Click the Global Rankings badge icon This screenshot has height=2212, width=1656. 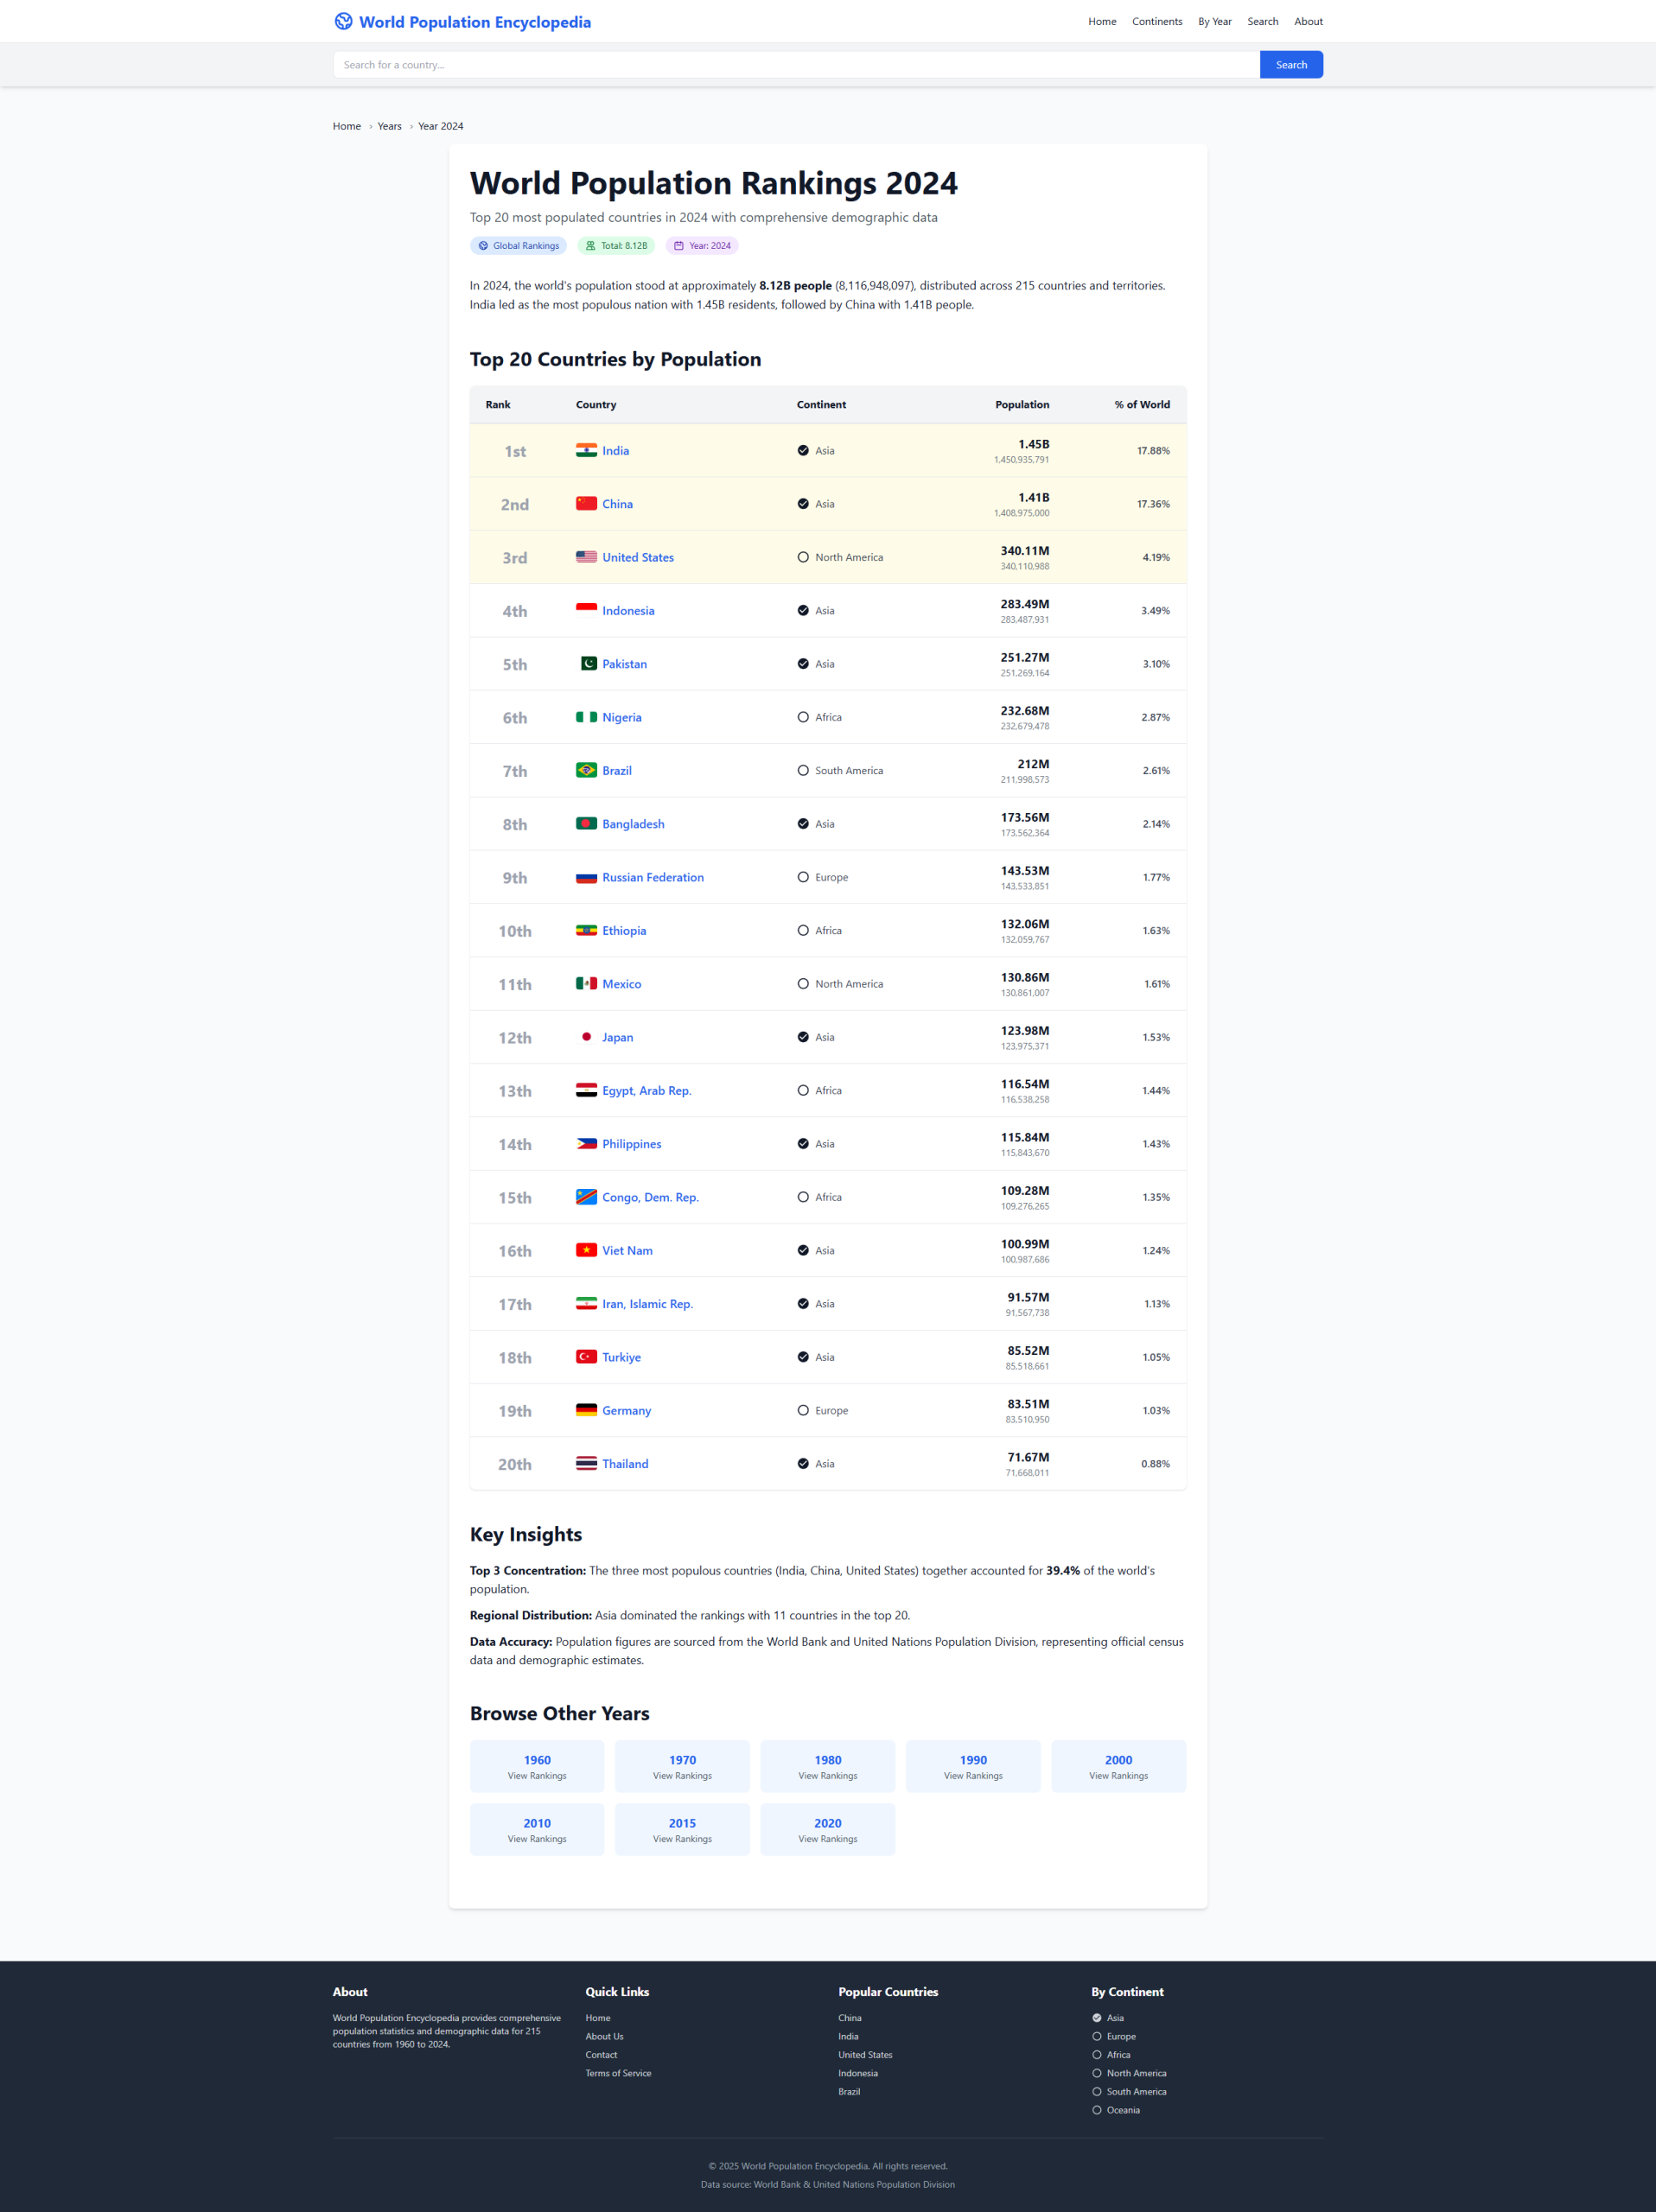(x=483, y=246)
